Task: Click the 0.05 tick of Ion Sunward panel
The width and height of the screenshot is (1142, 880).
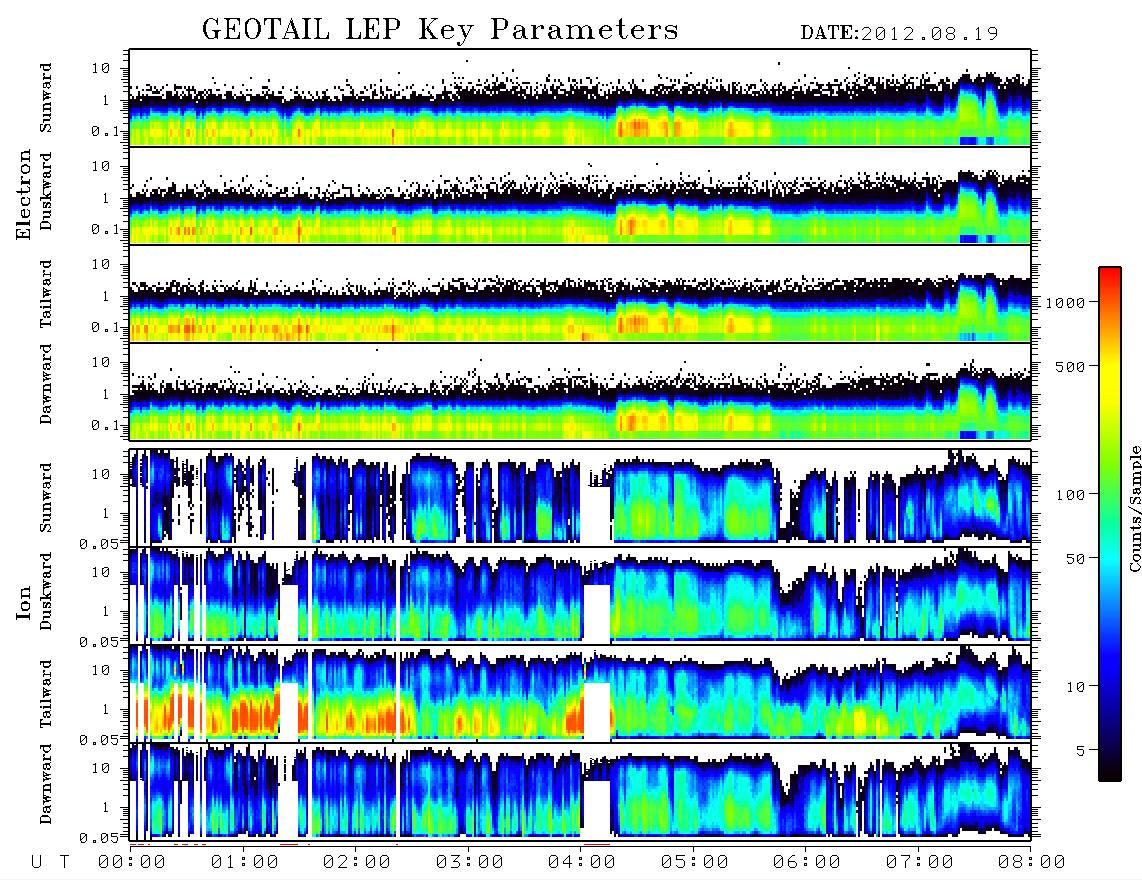Action: (98, 543)
